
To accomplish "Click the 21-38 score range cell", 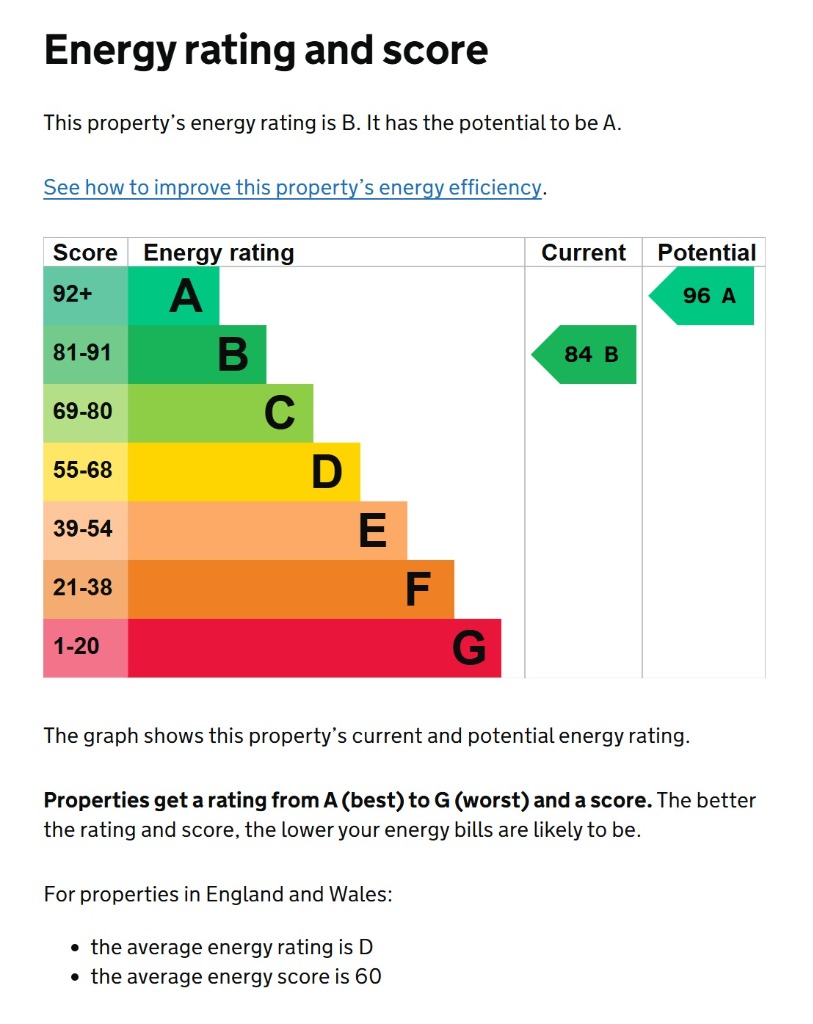I will [86, 588].
